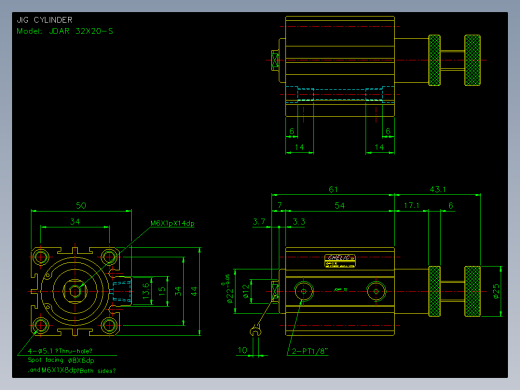Select the 43.1 rod length dimension
Viewport: 520px width, 390px height.
438,189
